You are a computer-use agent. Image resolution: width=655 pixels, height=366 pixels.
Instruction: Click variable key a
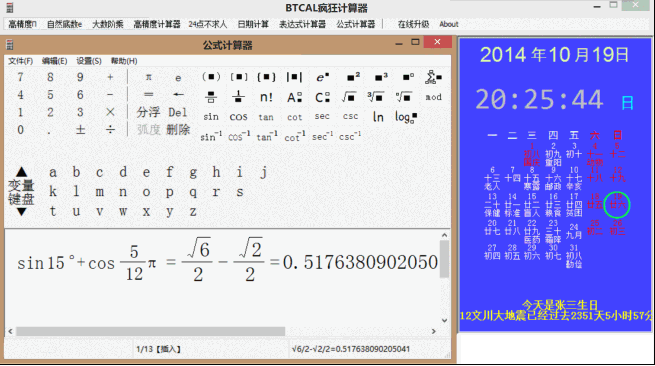(53, 172)
